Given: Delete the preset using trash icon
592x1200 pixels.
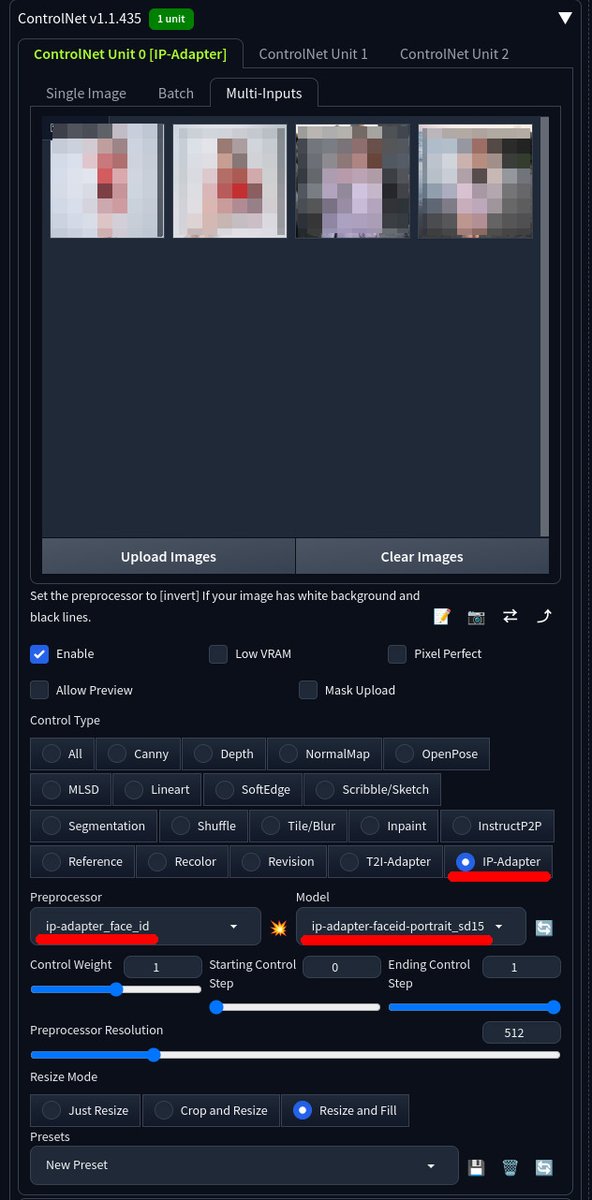Looking at the screenshot, I should tap(510, 1167).
